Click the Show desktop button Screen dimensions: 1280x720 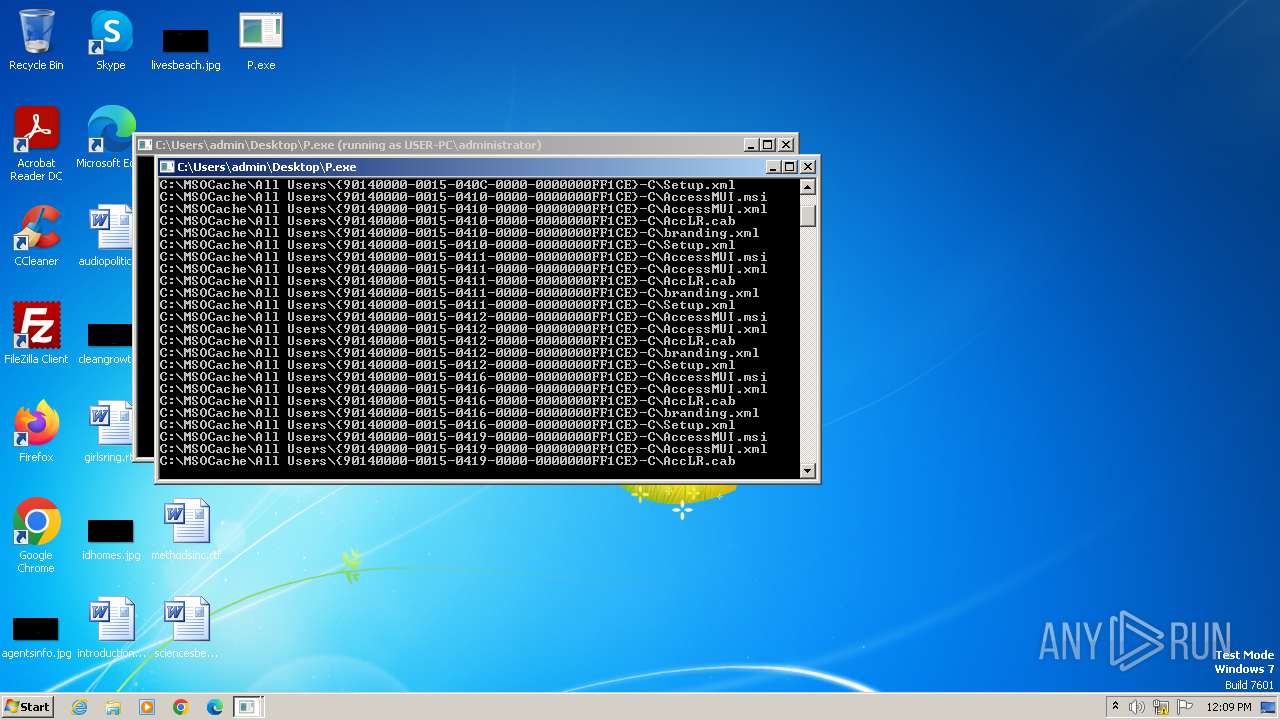(1270, 707)
